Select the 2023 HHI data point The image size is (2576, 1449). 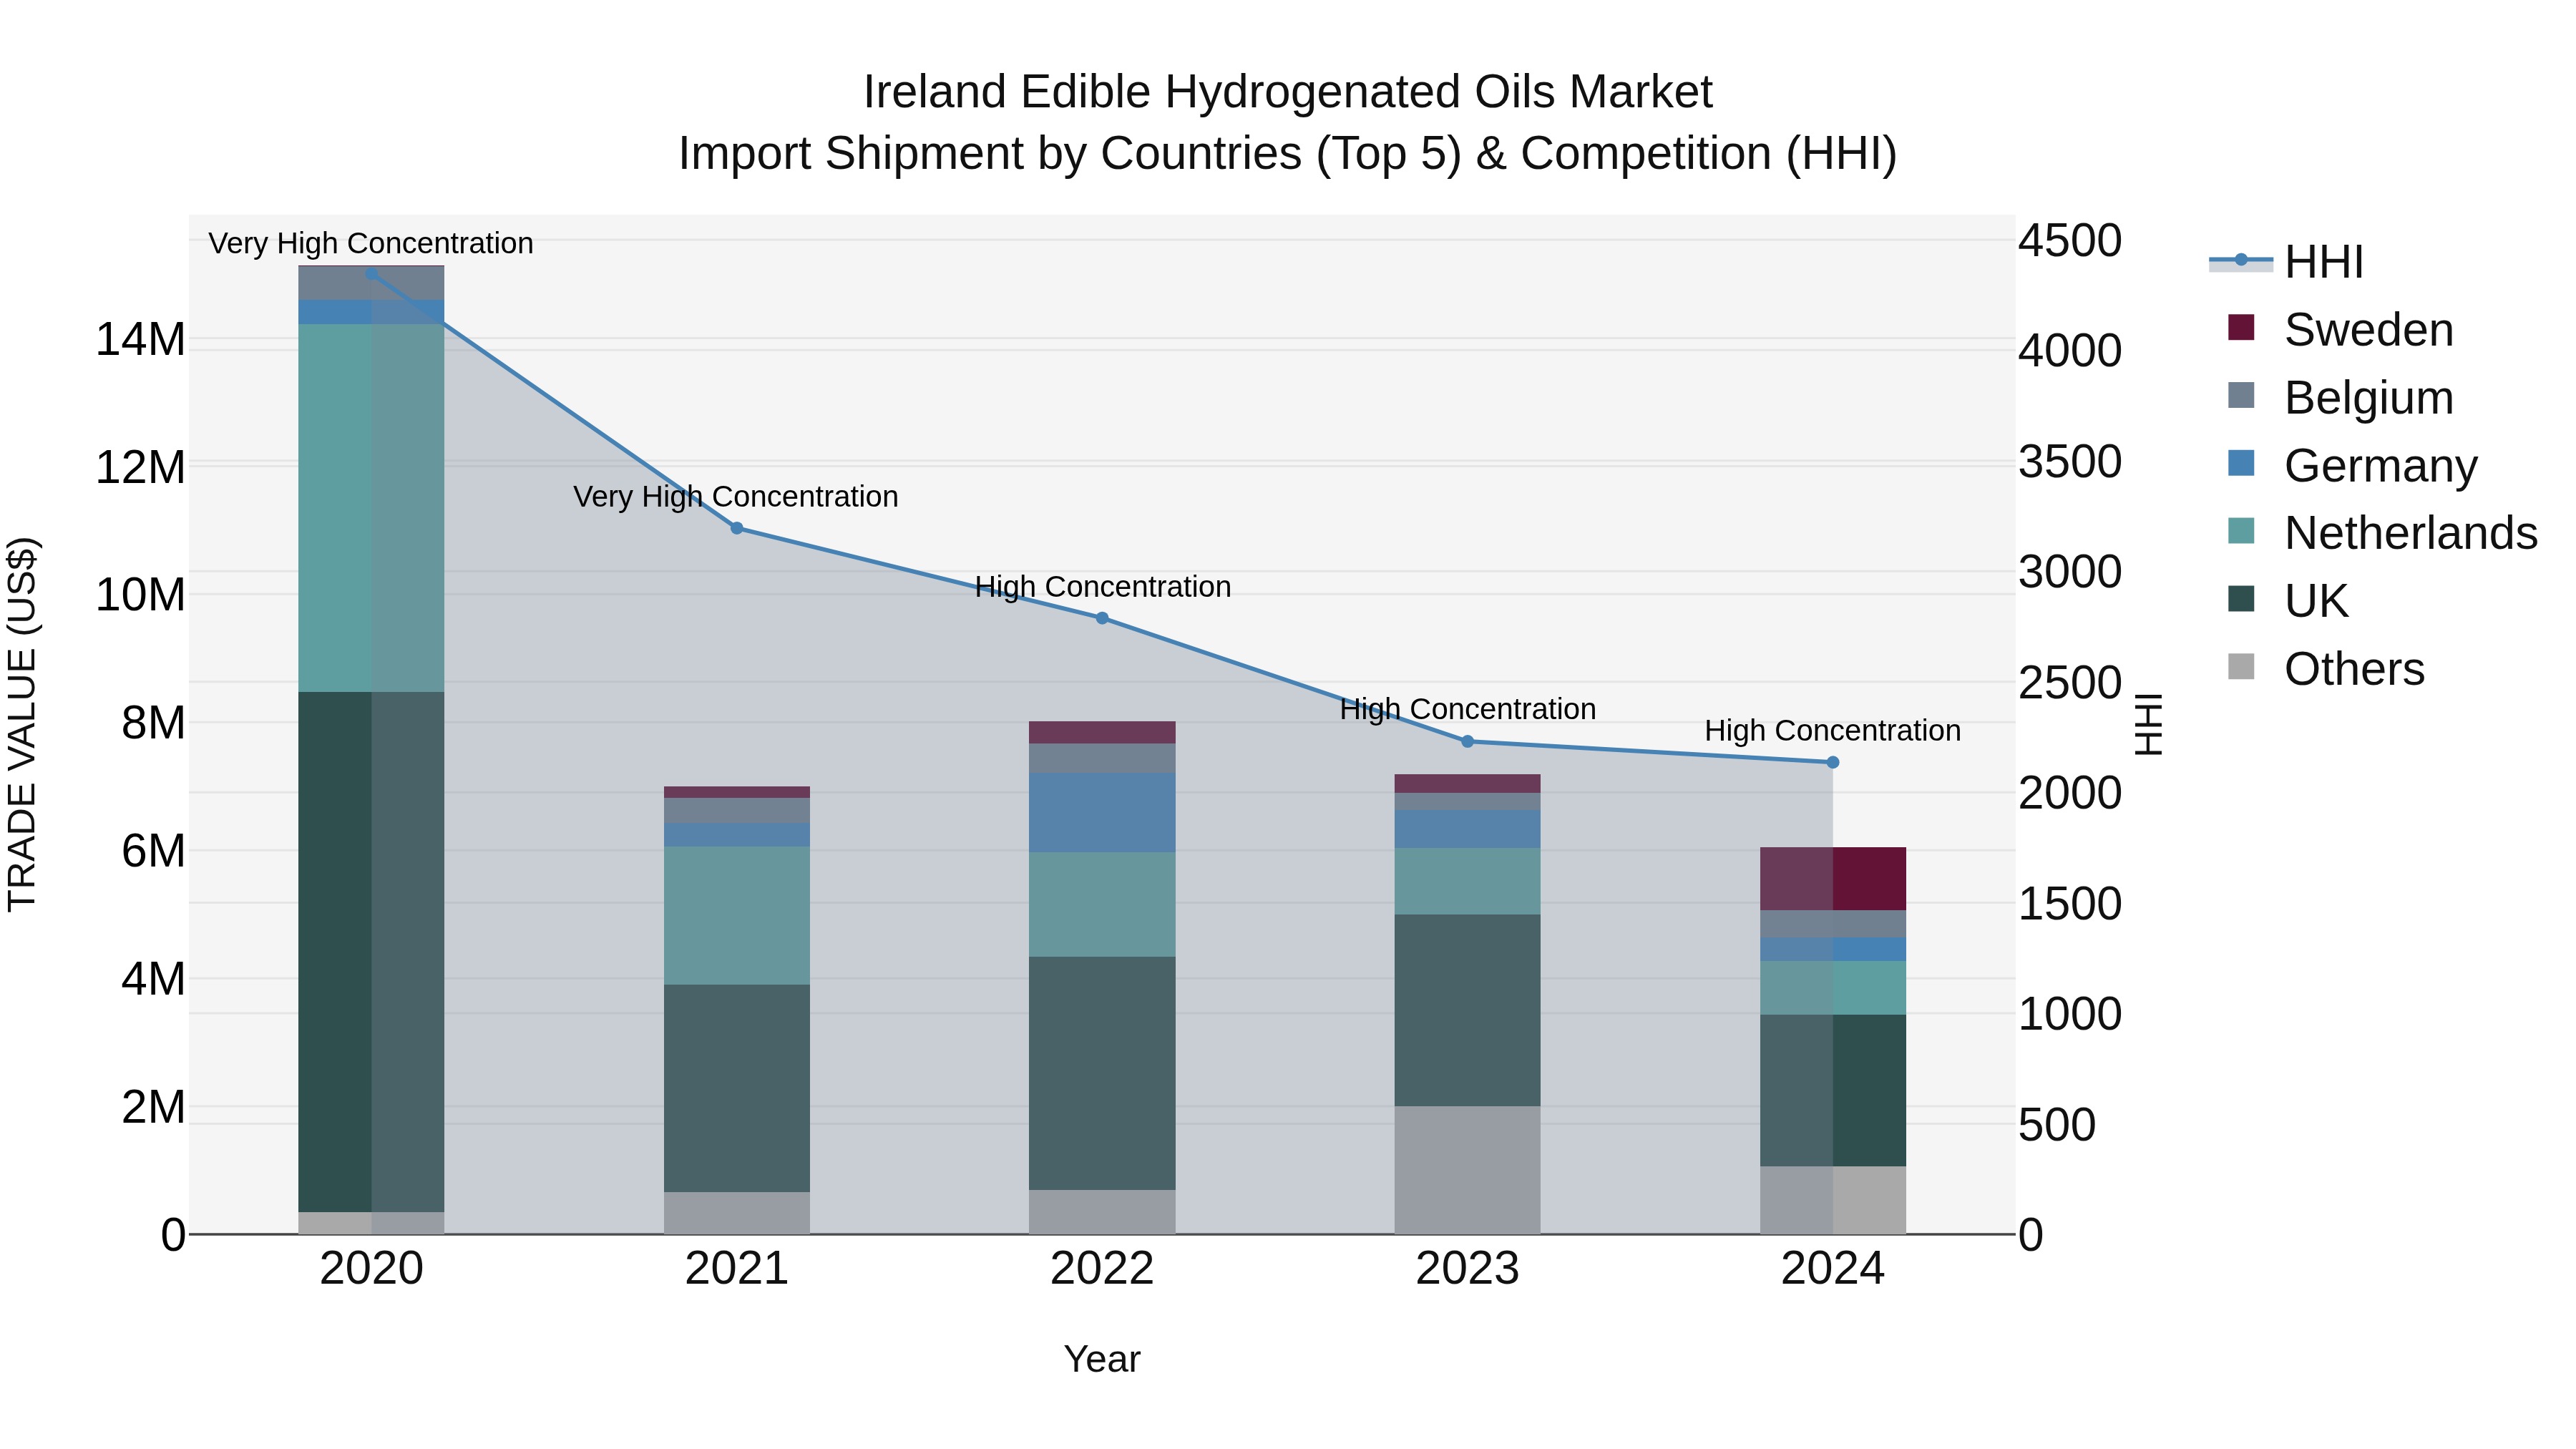point(1468,742)
